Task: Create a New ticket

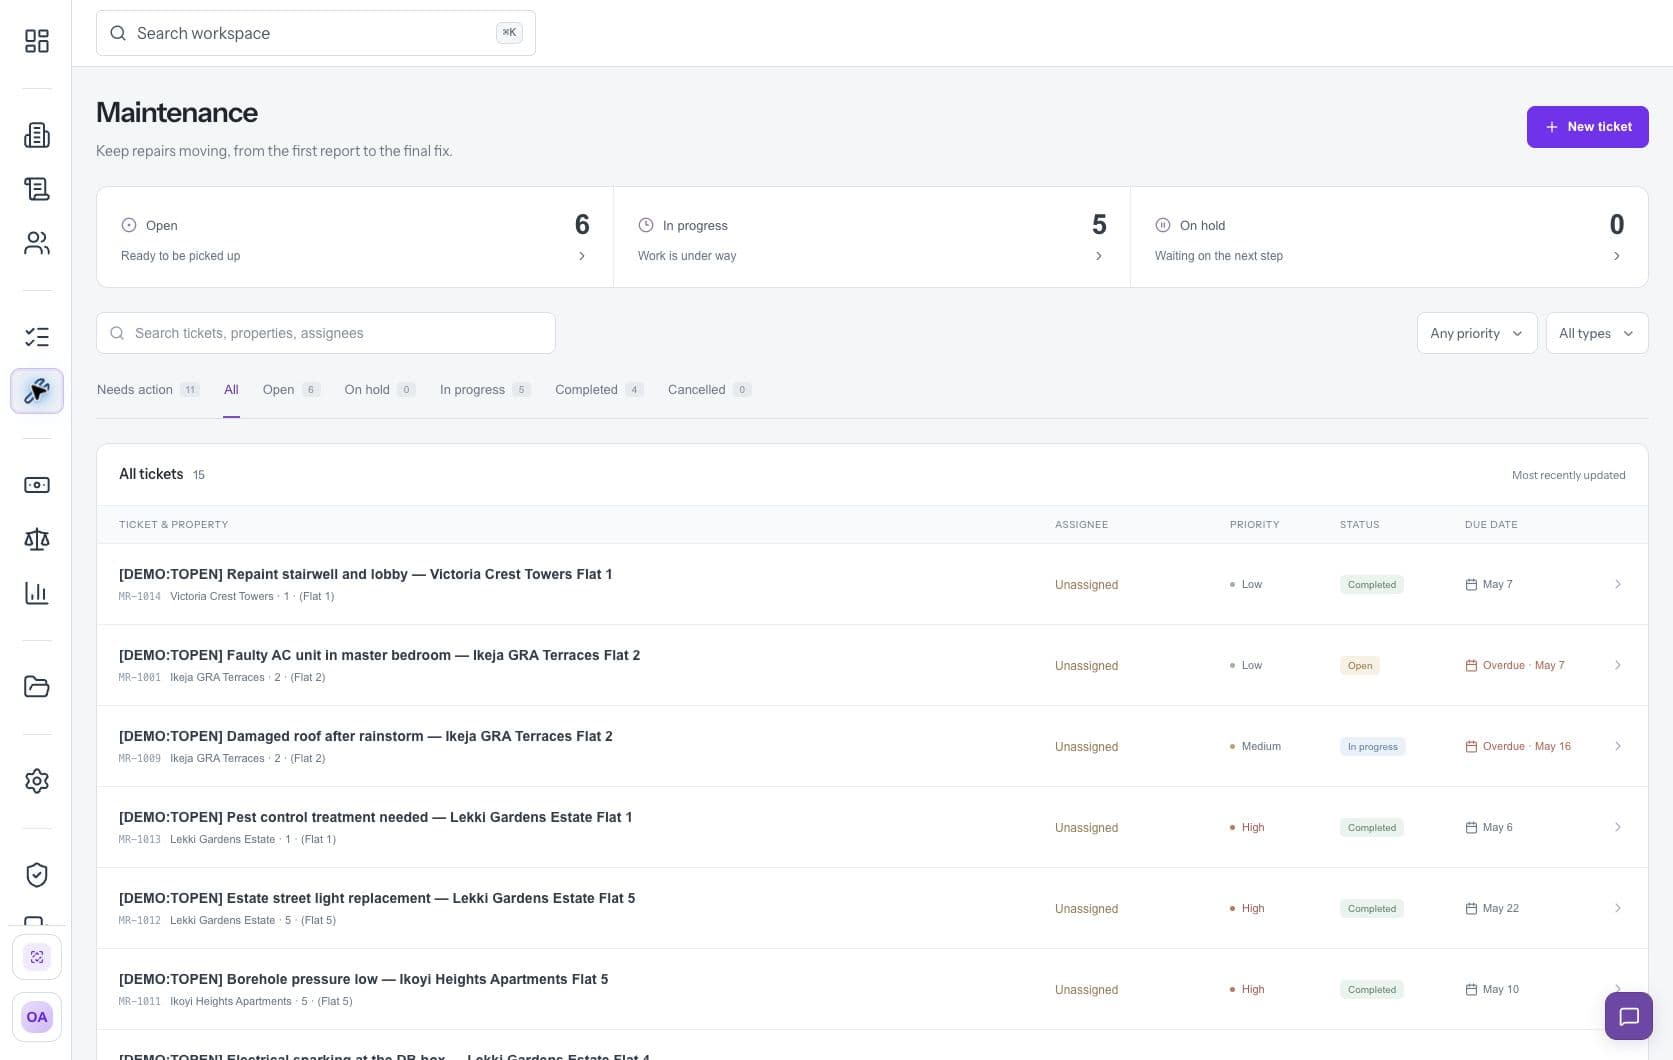Action: point(1587,127)
